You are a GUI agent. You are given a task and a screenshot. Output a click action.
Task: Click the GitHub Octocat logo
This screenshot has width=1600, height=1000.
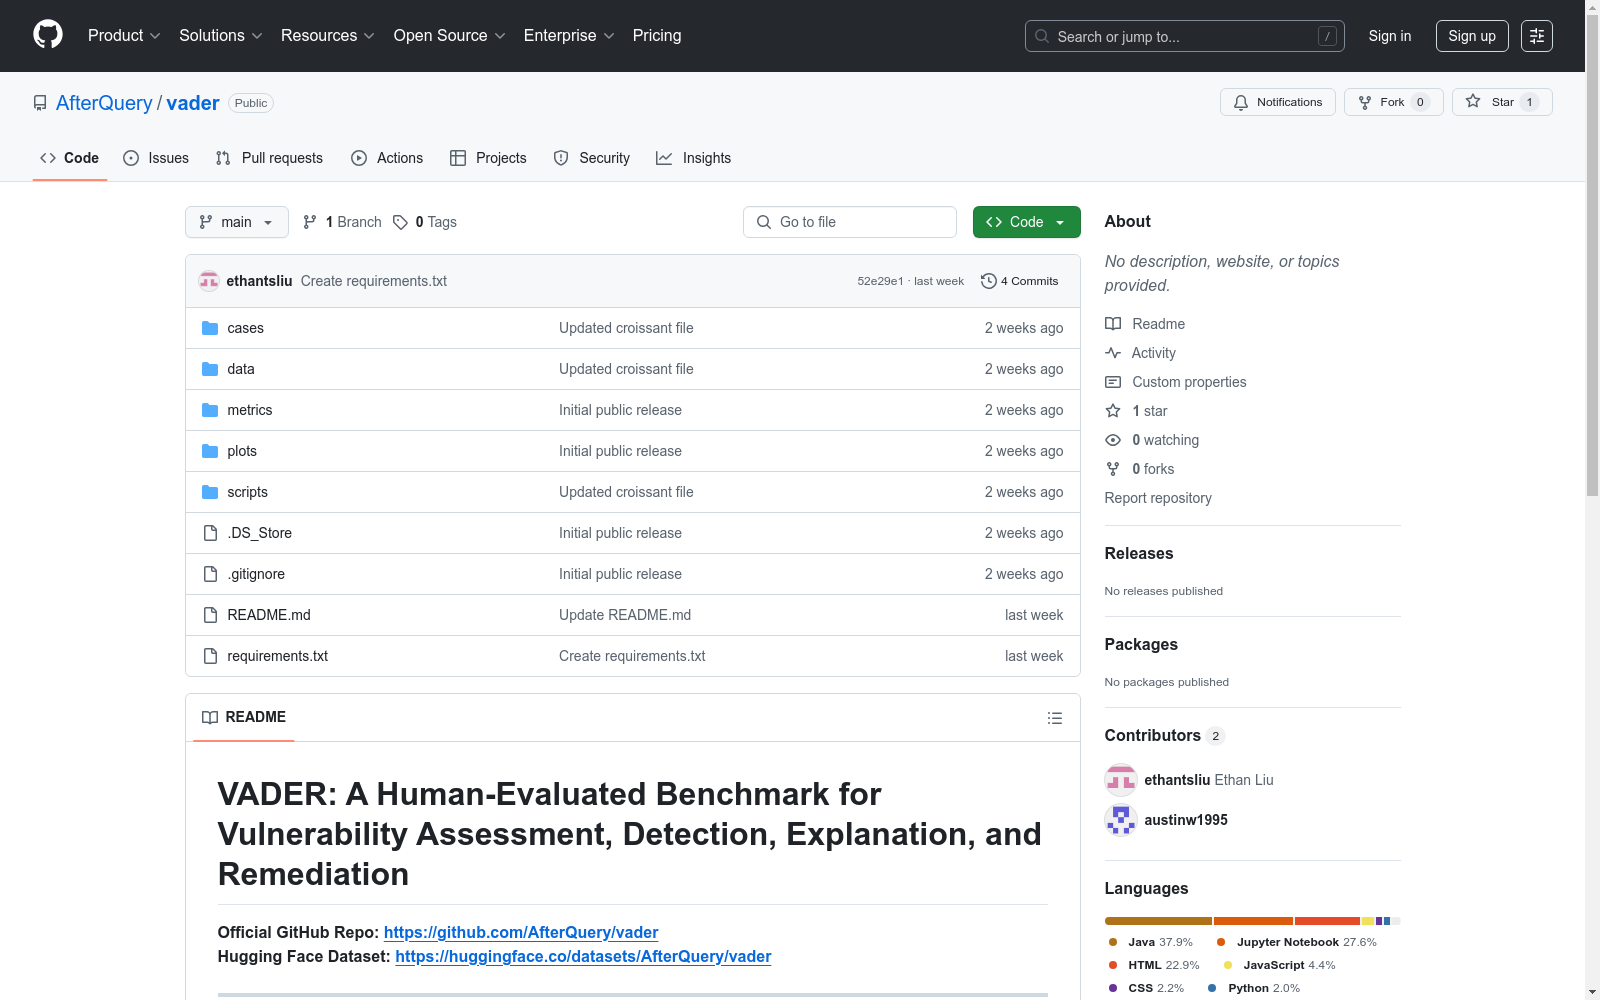(48, 35)
